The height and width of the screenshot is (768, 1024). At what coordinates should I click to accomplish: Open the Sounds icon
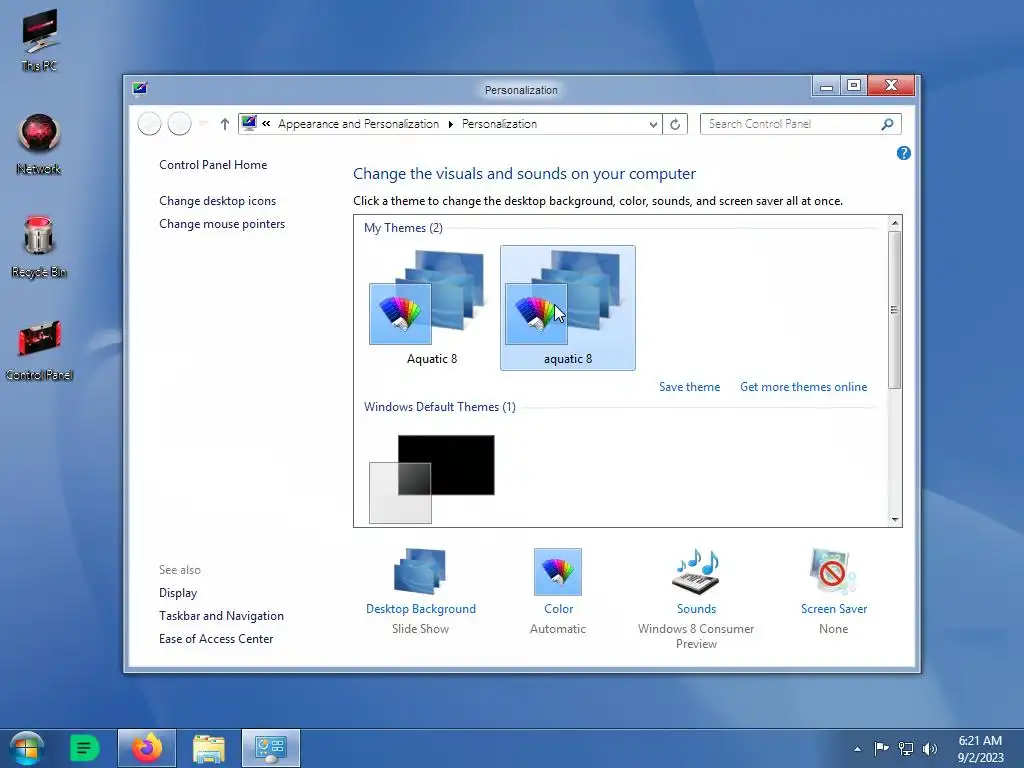point(696,571)
